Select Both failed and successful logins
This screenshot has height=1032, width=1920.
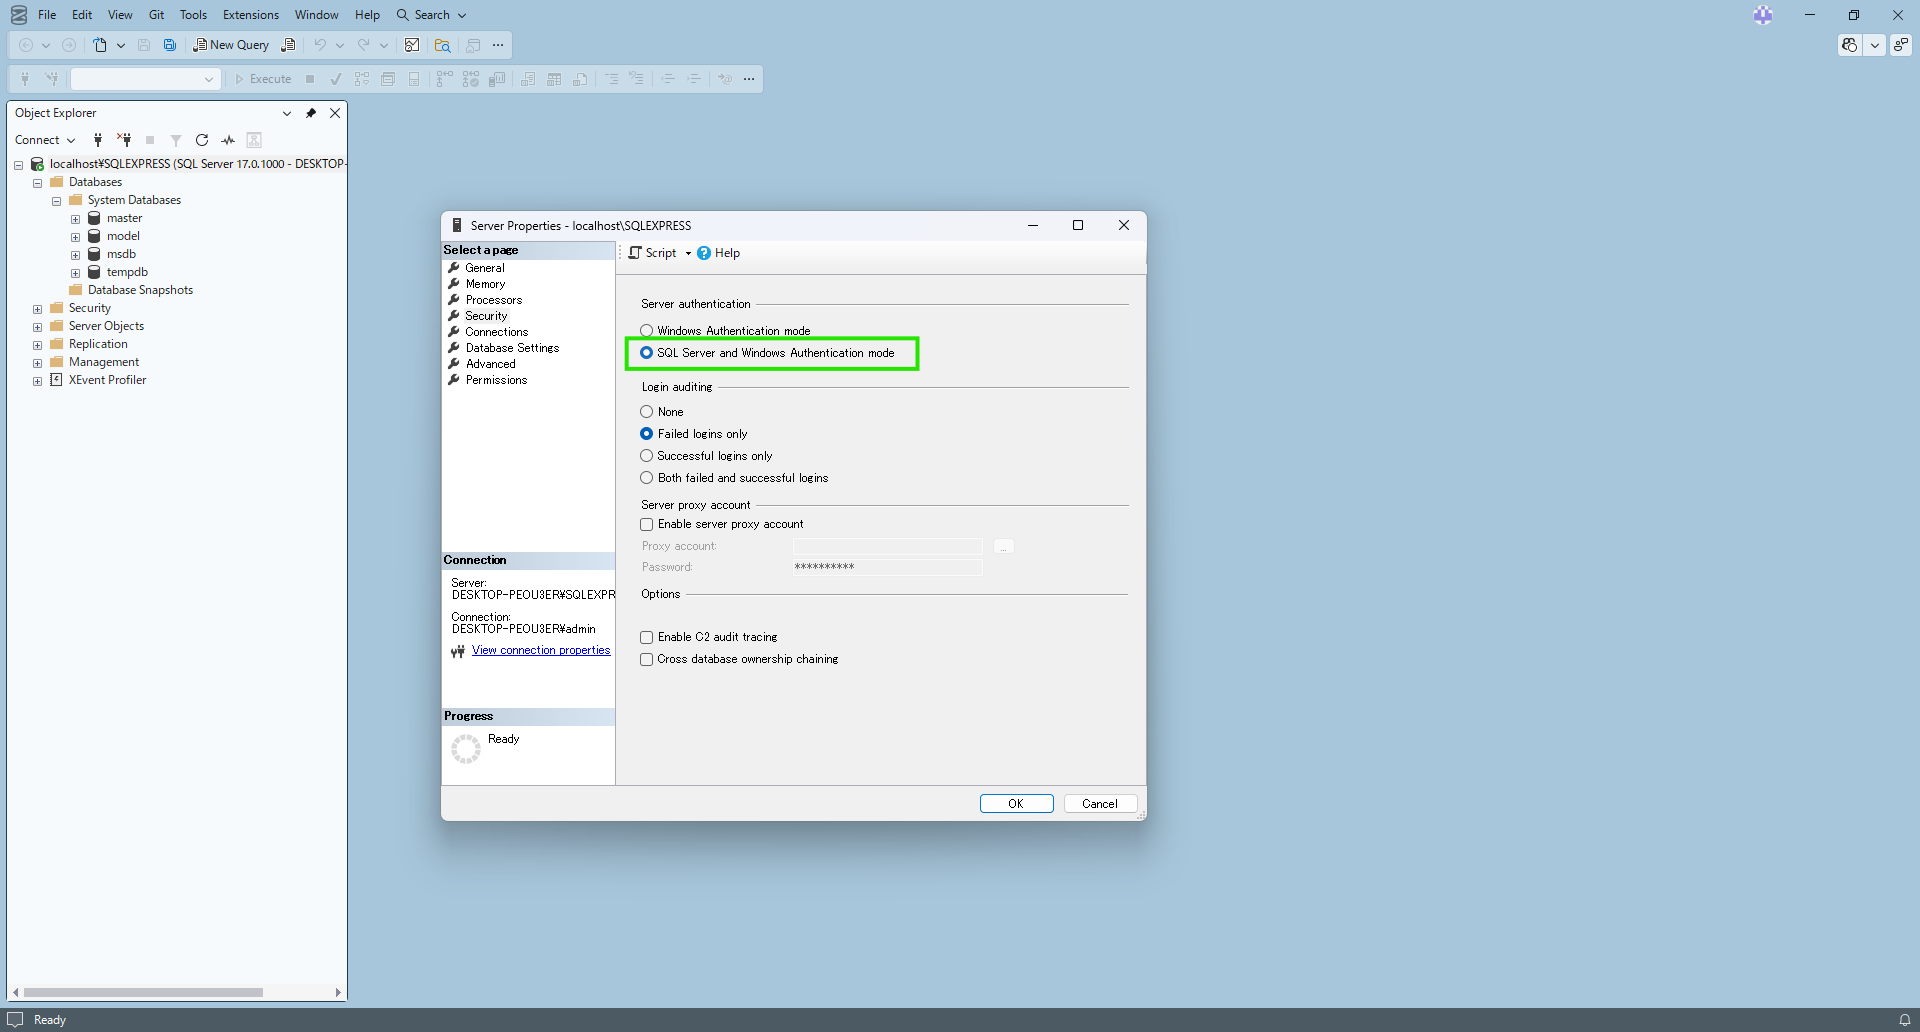(647, 478)
